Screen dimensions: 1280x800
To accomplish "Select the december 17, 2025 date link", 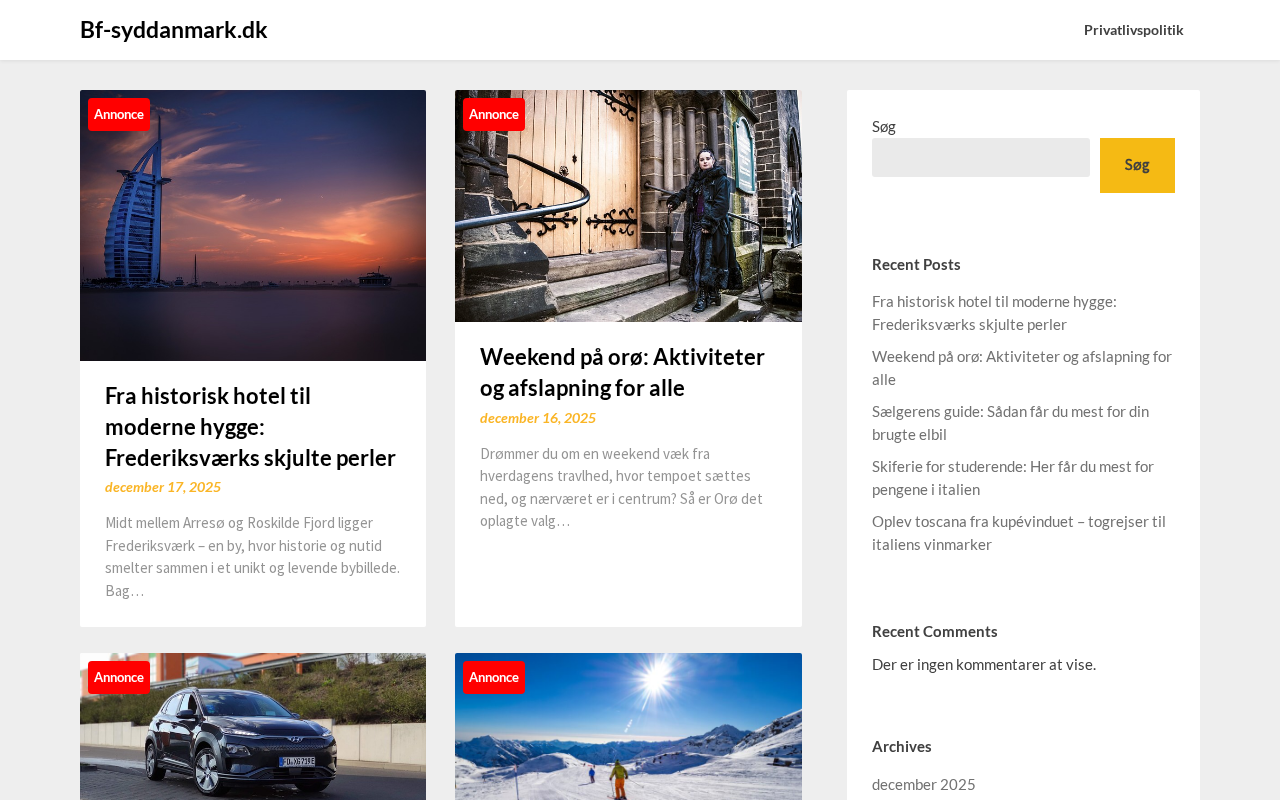I will pyautogui.click(x=163, y=487).
